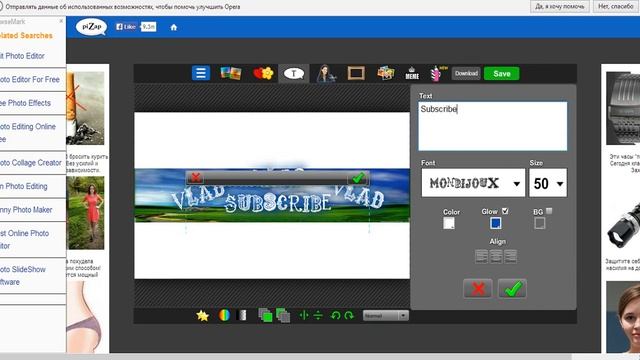This screenshot has height=360, width=640.
Task: Open the Funny Photo Maker link
Action: click(x=26, y=210)
